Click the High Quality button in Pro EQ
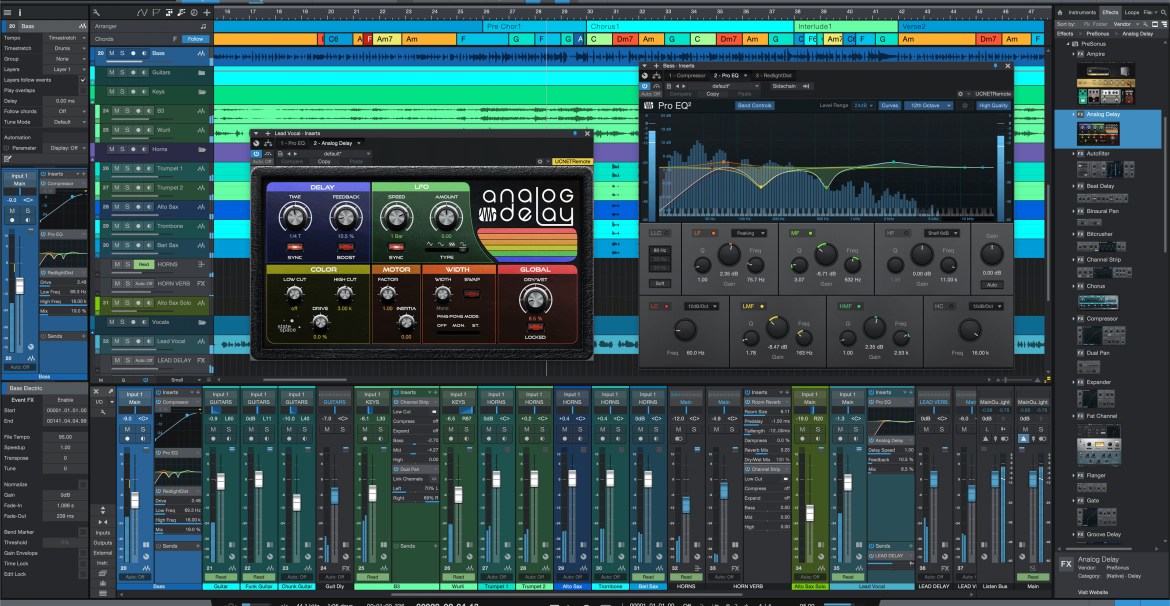 click(x=993, y=106)
